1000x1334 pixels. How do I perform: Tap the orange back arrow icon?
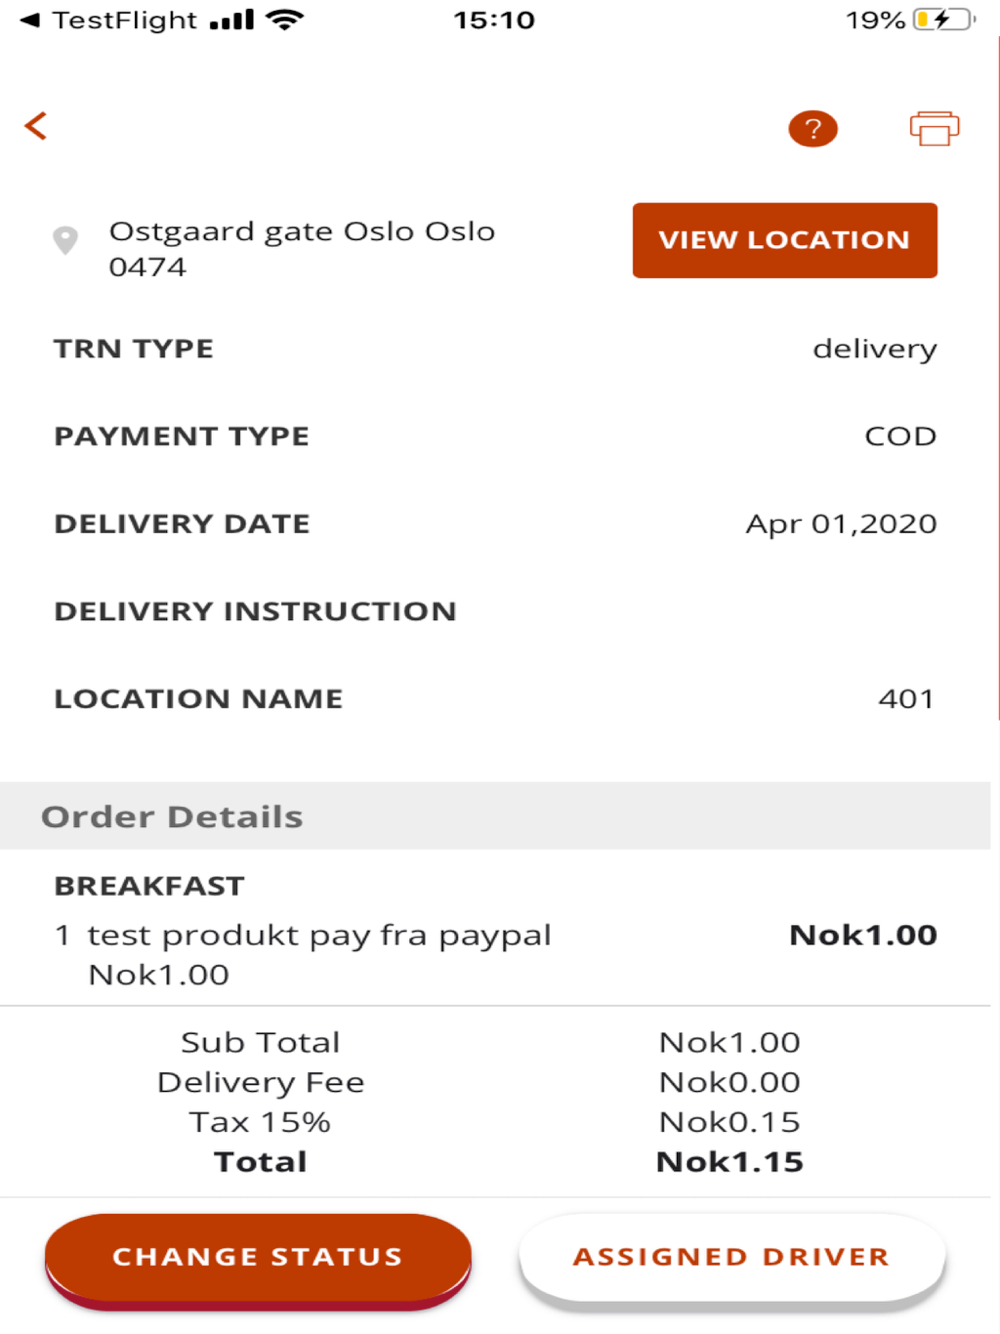36,126
